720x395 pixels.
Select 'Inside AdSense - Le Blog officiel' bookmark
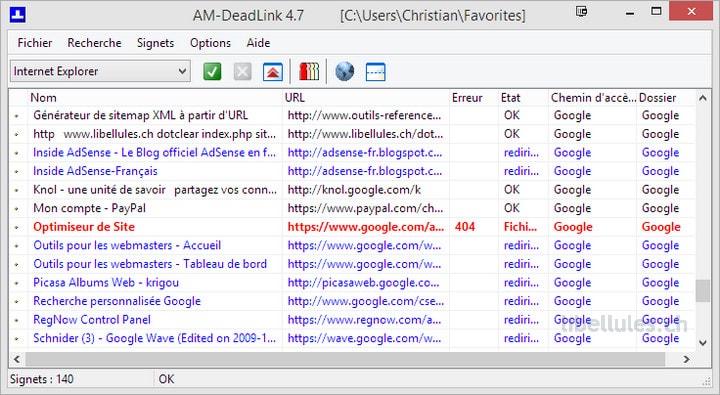click(154, 152)
